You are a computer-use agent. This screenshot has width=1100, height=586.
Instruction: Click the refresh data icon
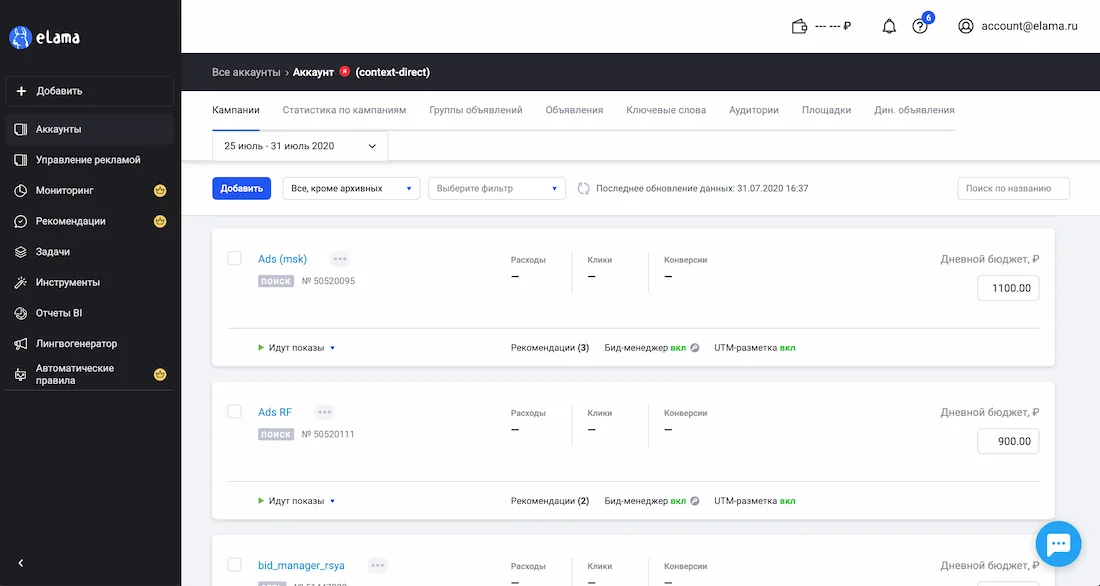[x=583, y=188]
